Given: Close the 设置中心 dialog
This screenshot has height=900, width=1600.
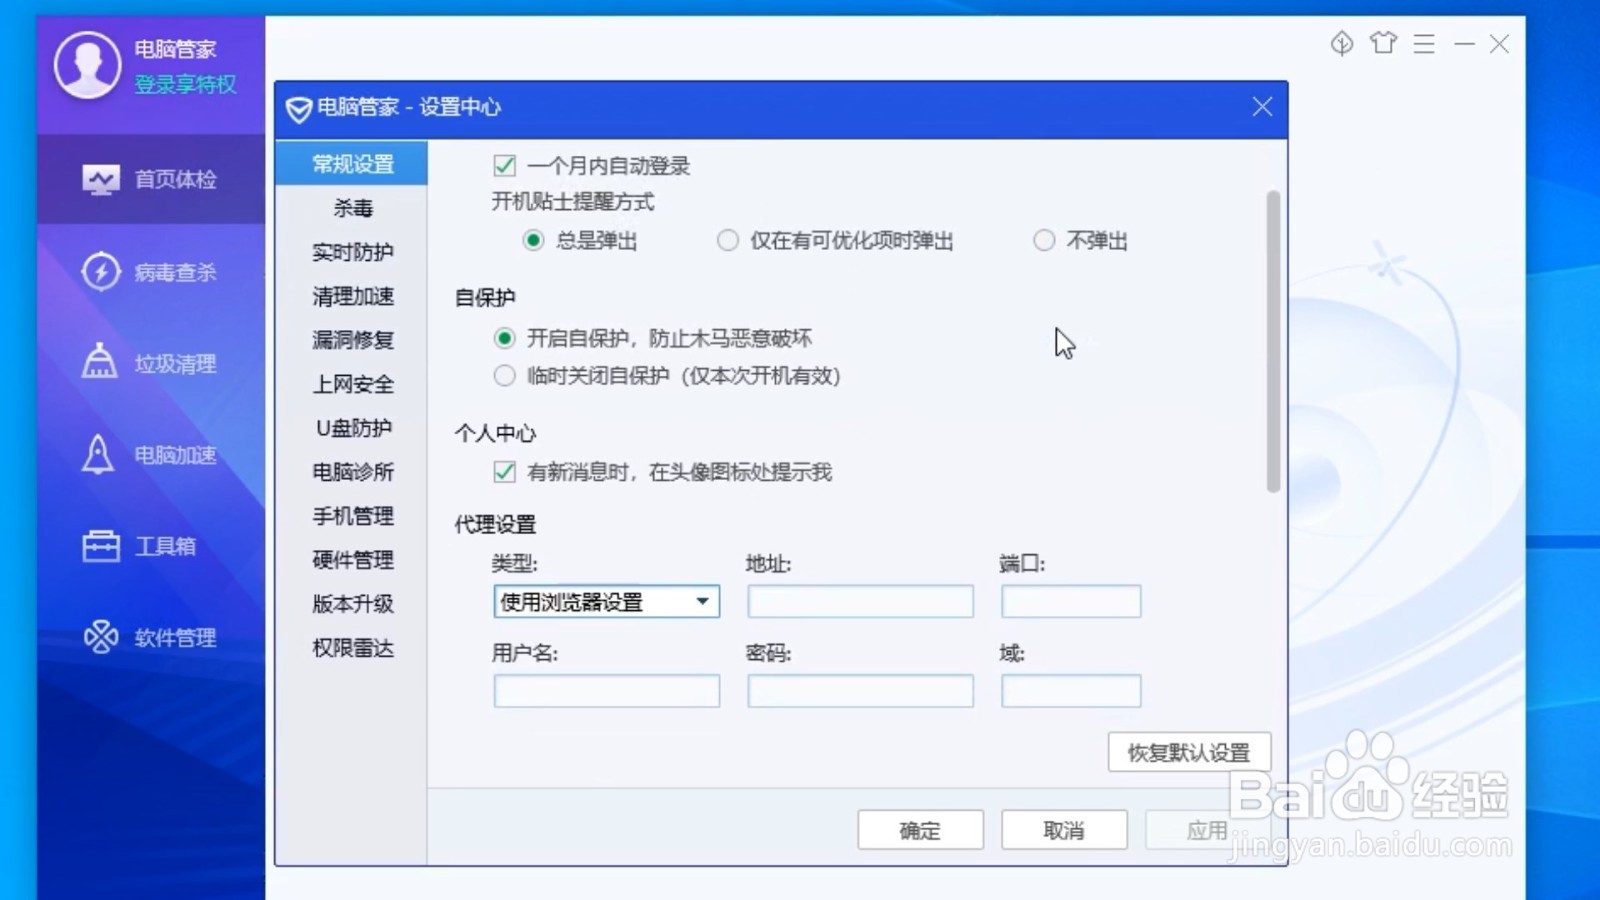Looking at the screenshot, I should tap(1262, 107).
